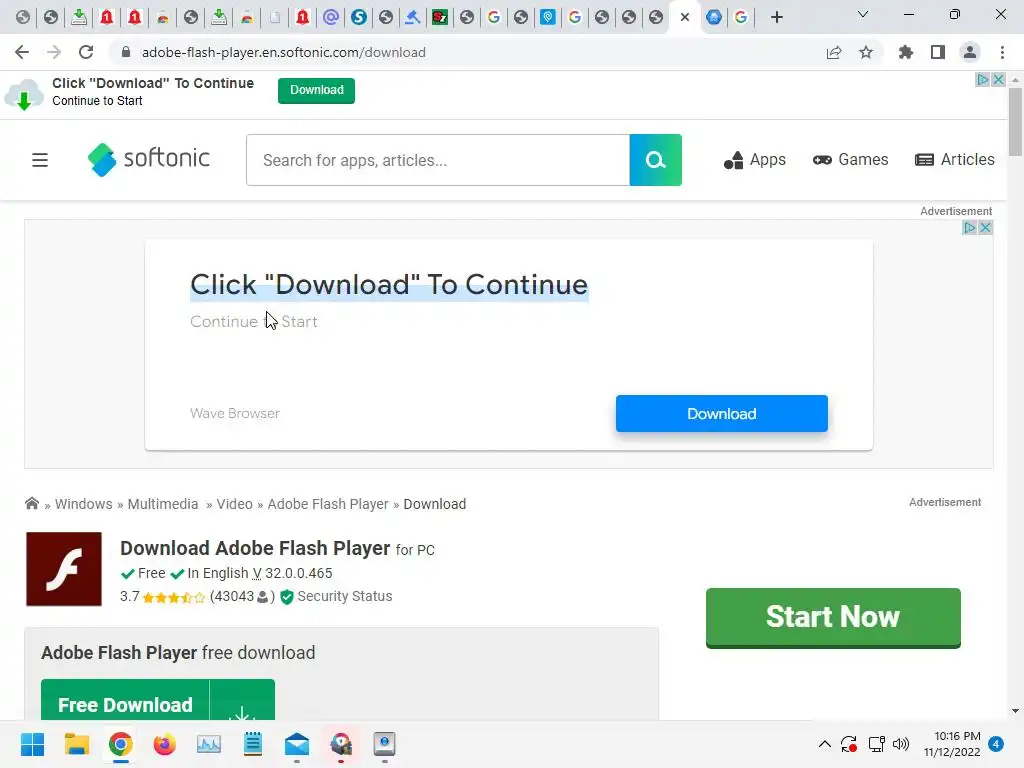The height and width of the screenshot is (768, 1024).
Task: Click the star rating display
Action: pos(174,597)
